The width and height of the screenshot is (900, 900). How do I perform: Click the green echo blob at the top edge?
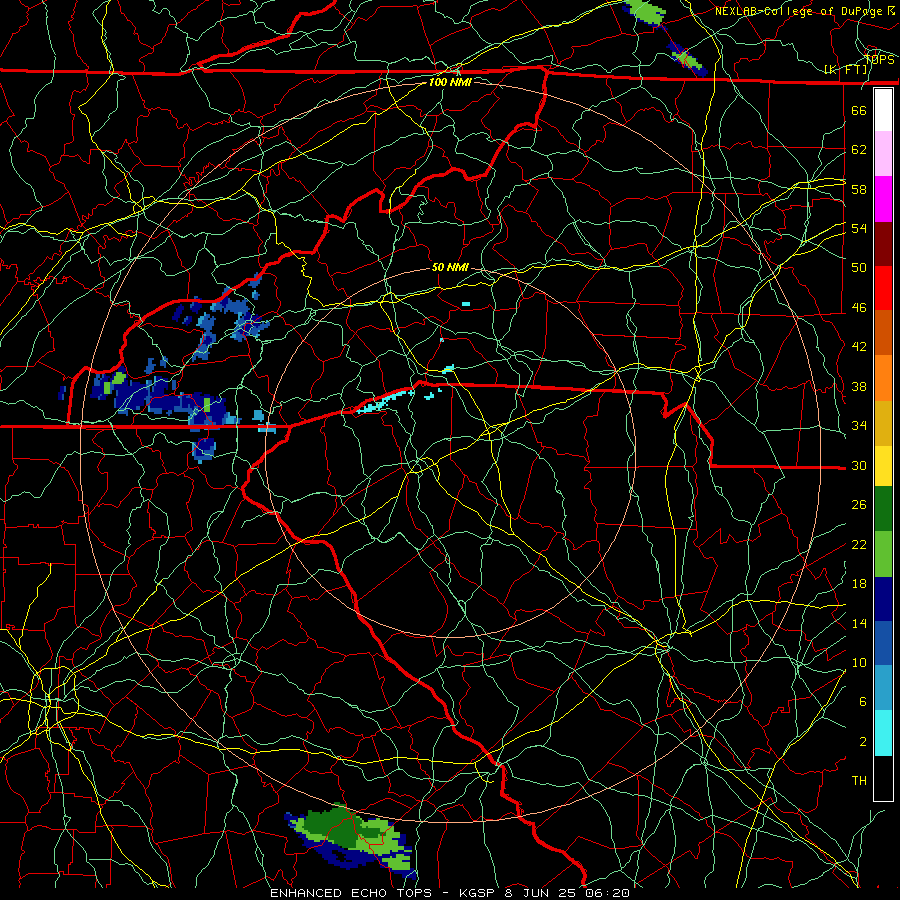(646, 11)
